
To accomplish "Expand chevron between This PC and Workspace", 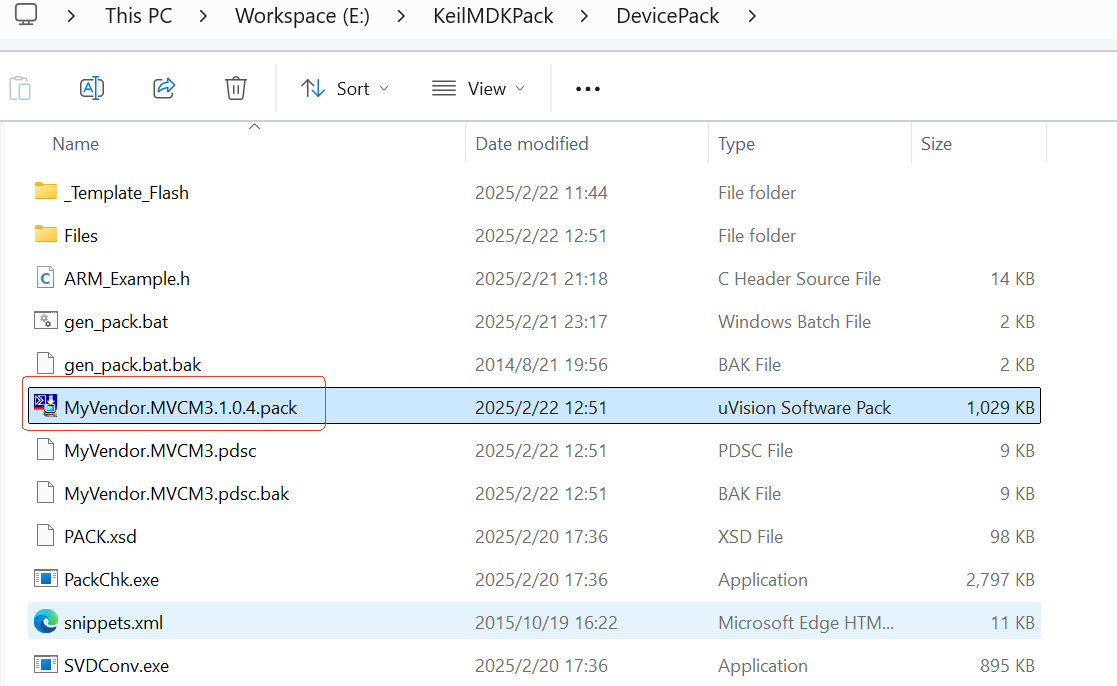I will (x=203, y=16).
